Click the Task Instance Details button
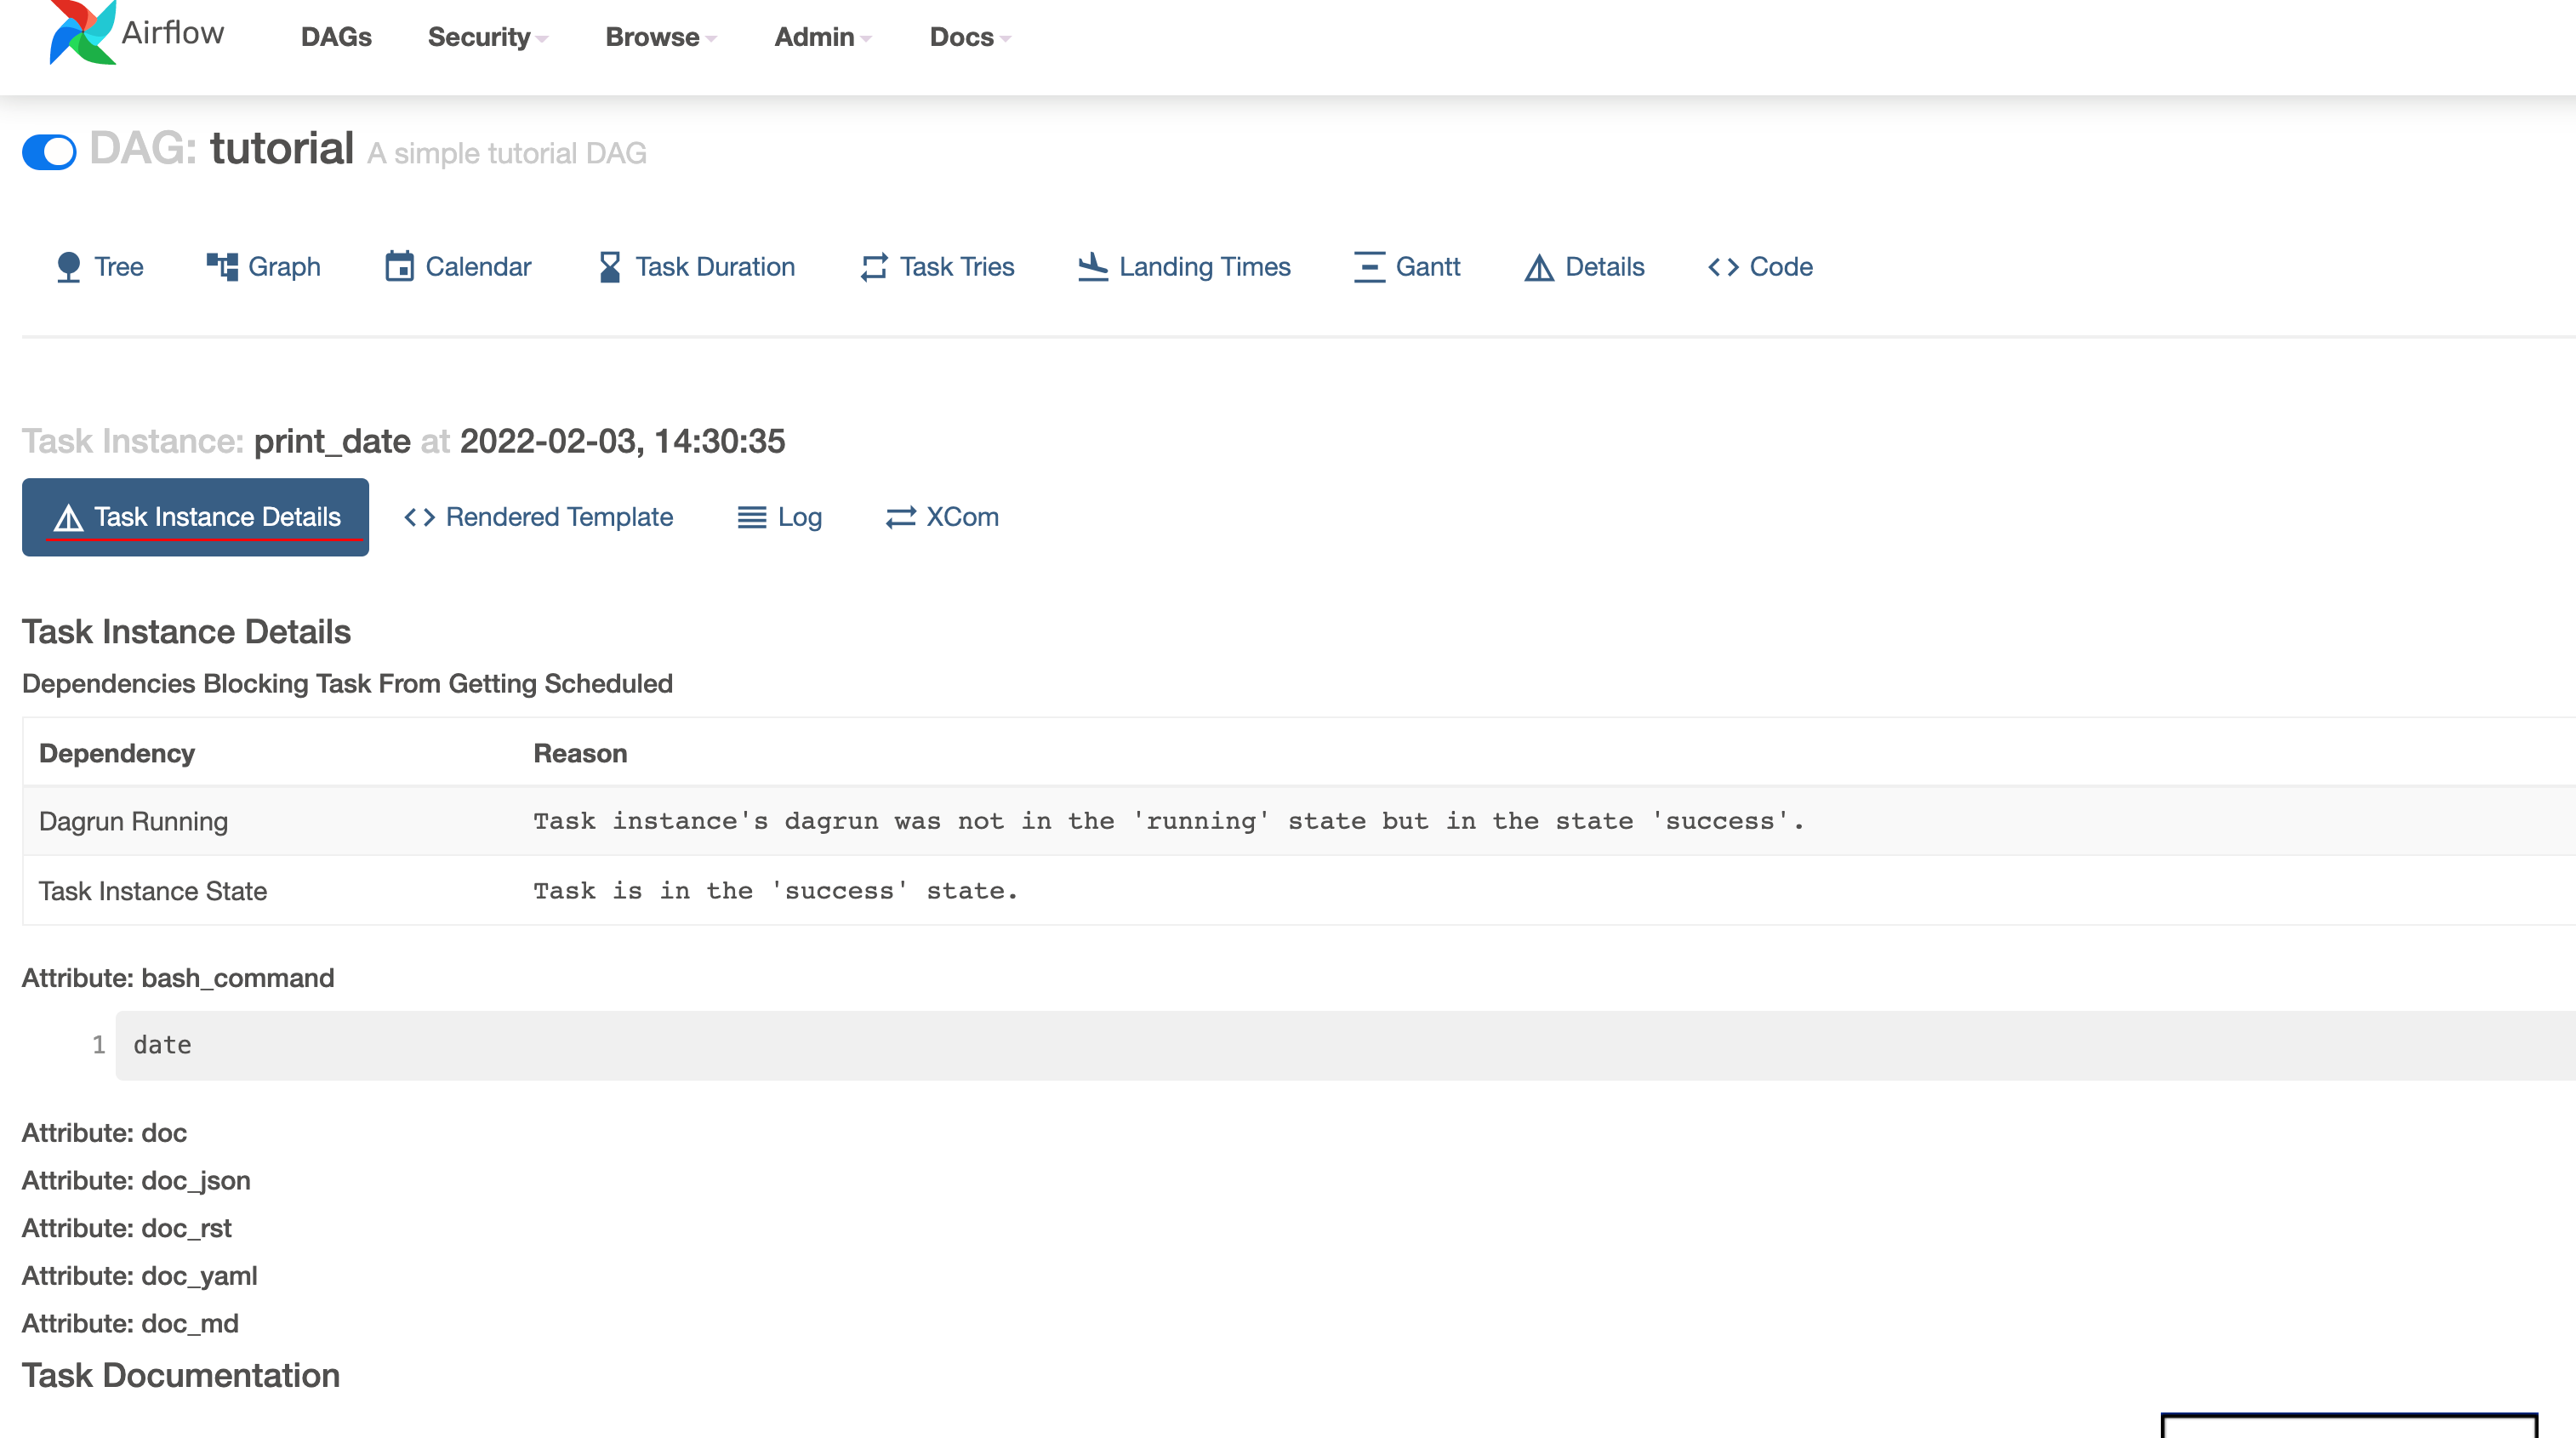2576x1438 pixels. click(195, 517)
